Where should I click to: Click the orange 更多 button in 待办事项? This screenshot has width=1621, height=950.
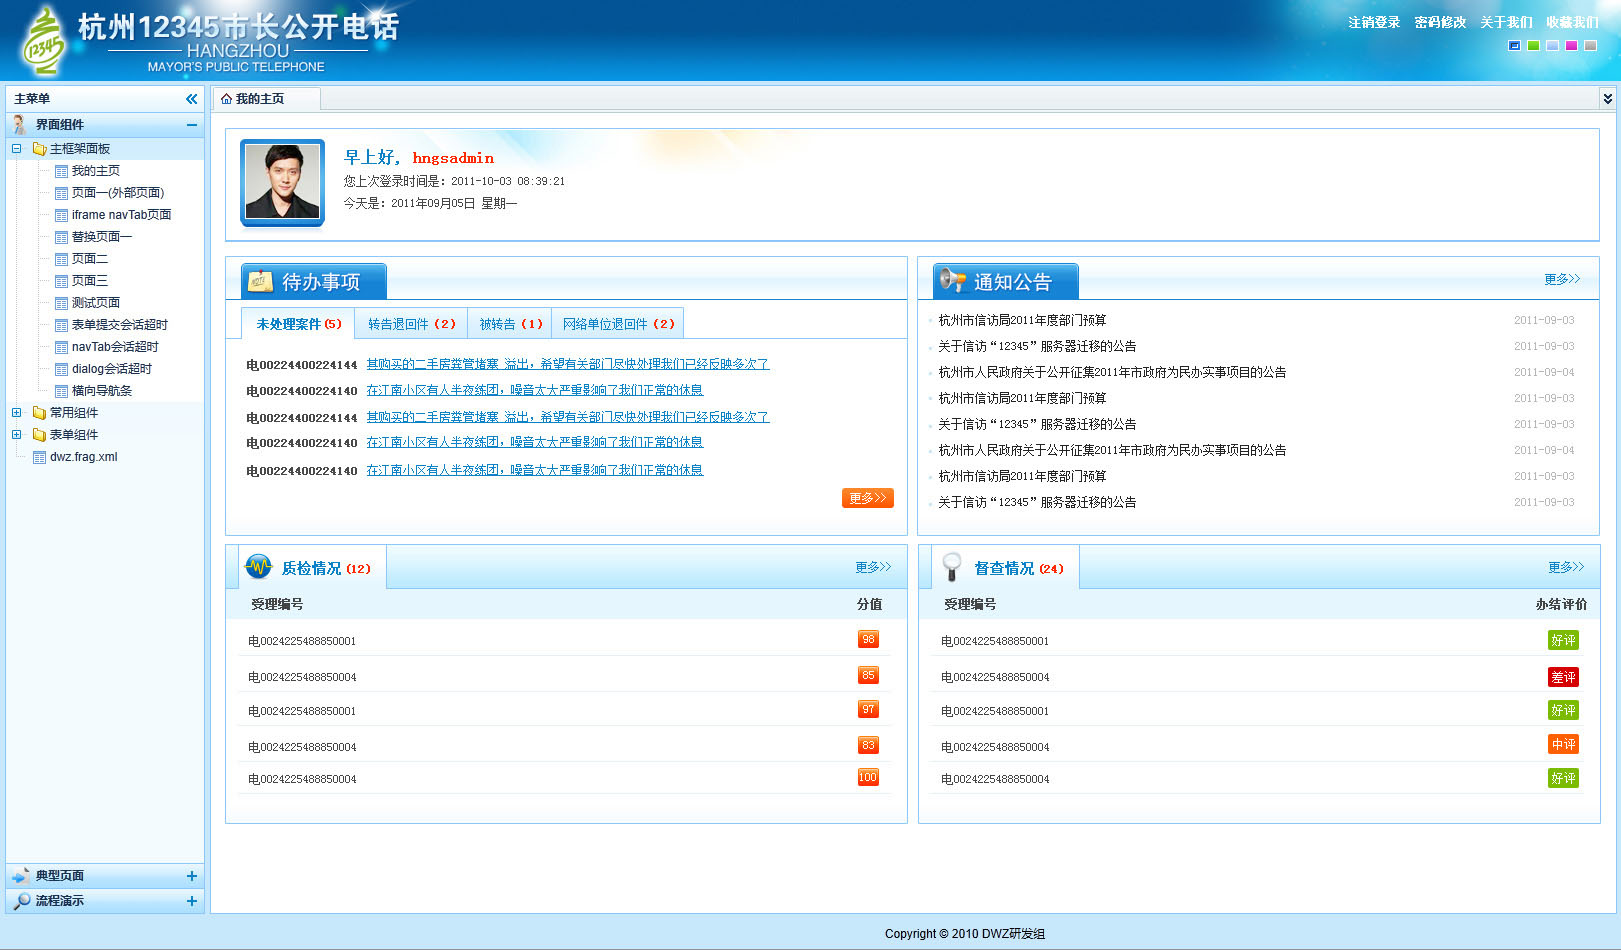pyautogui.click(x=868, y=498)
